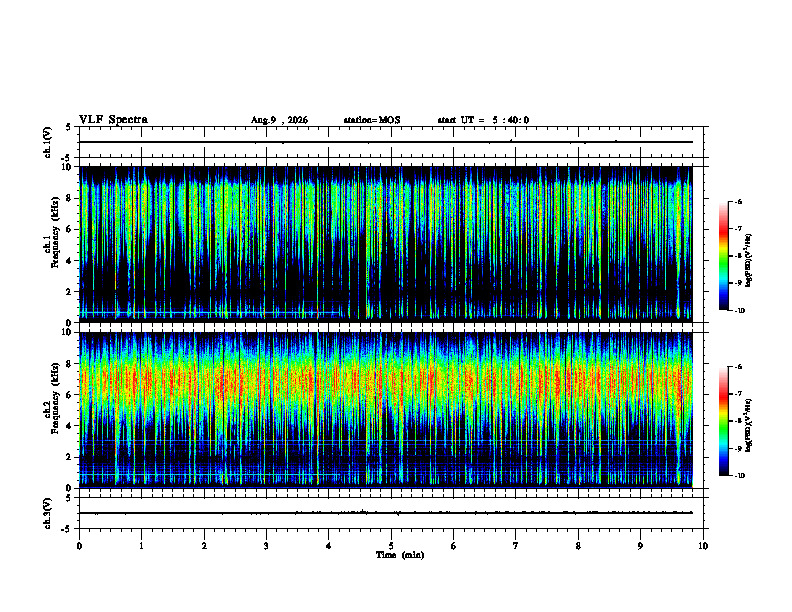Viewport: 792px width, 612px height.
Task: Click the ch.1 voltage waveform trace panel
Action: 391,142
